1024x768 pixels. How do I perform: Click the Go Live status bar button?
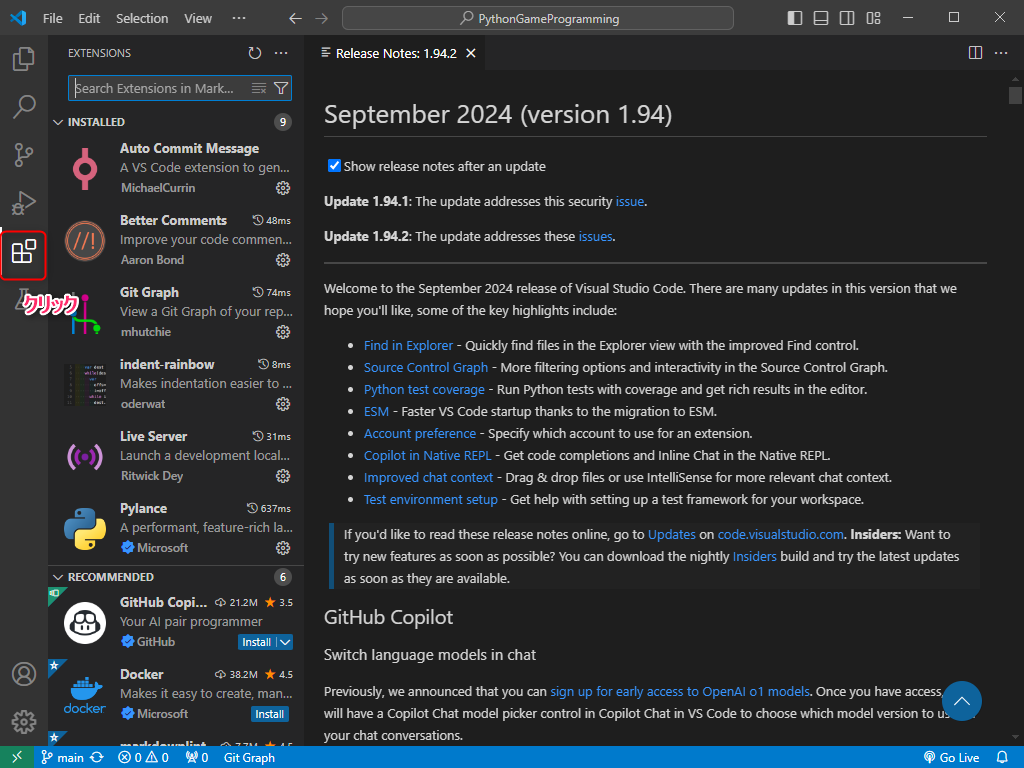click(952, 757)
